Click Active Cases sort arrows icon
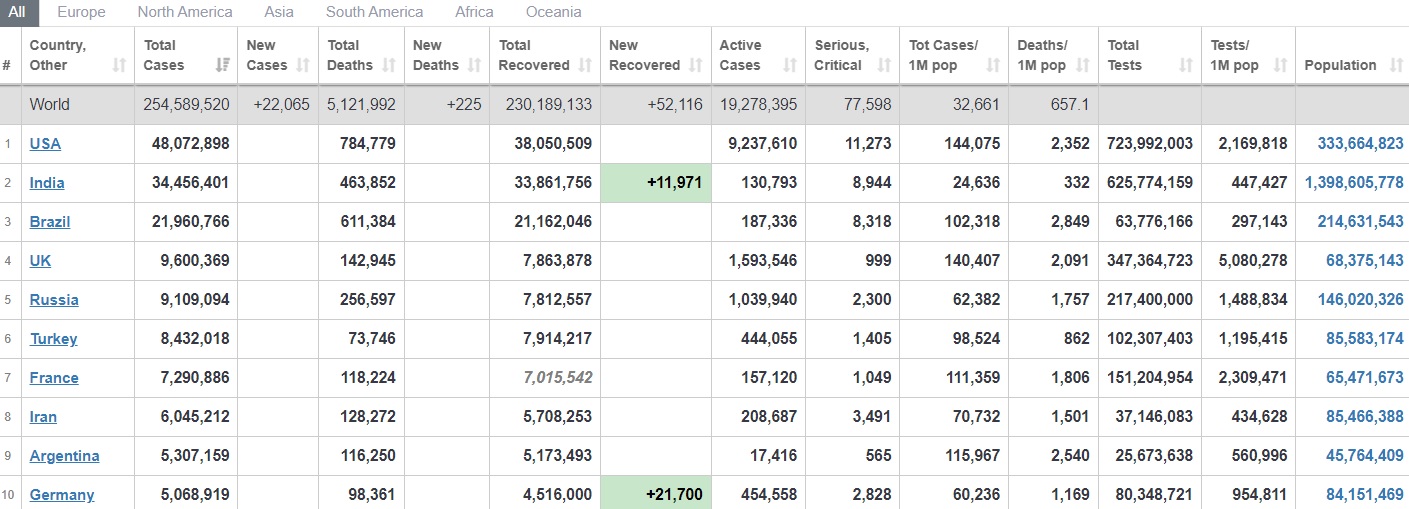 tap(790, 66)
